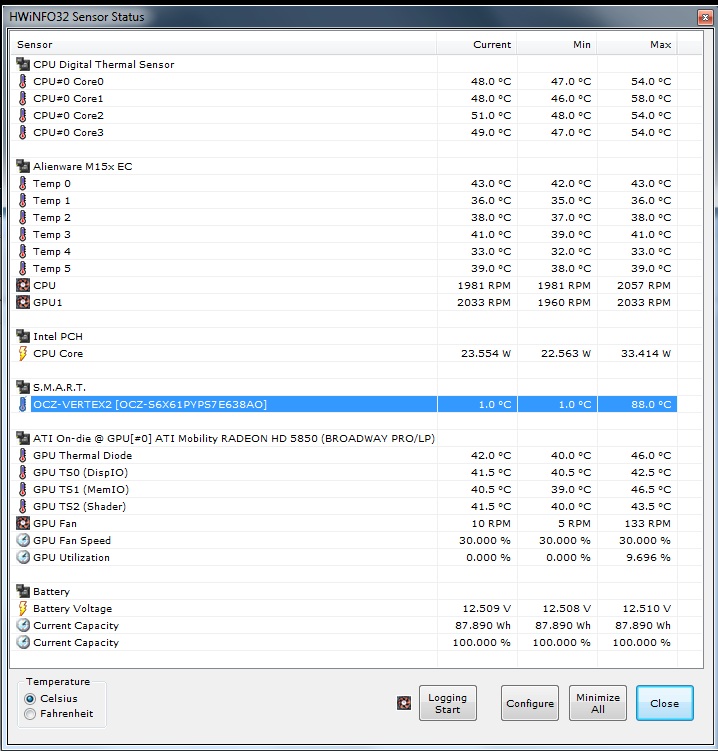
Task: Select the GPU Thermal Diode row
Action: coord(82,455)
